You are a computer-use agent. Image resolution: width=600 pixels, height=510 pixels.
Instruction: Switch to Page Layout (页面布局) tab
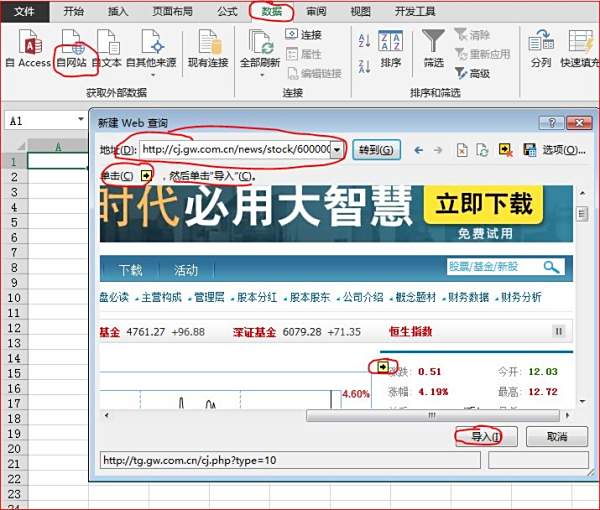click(x=172, y=11)
